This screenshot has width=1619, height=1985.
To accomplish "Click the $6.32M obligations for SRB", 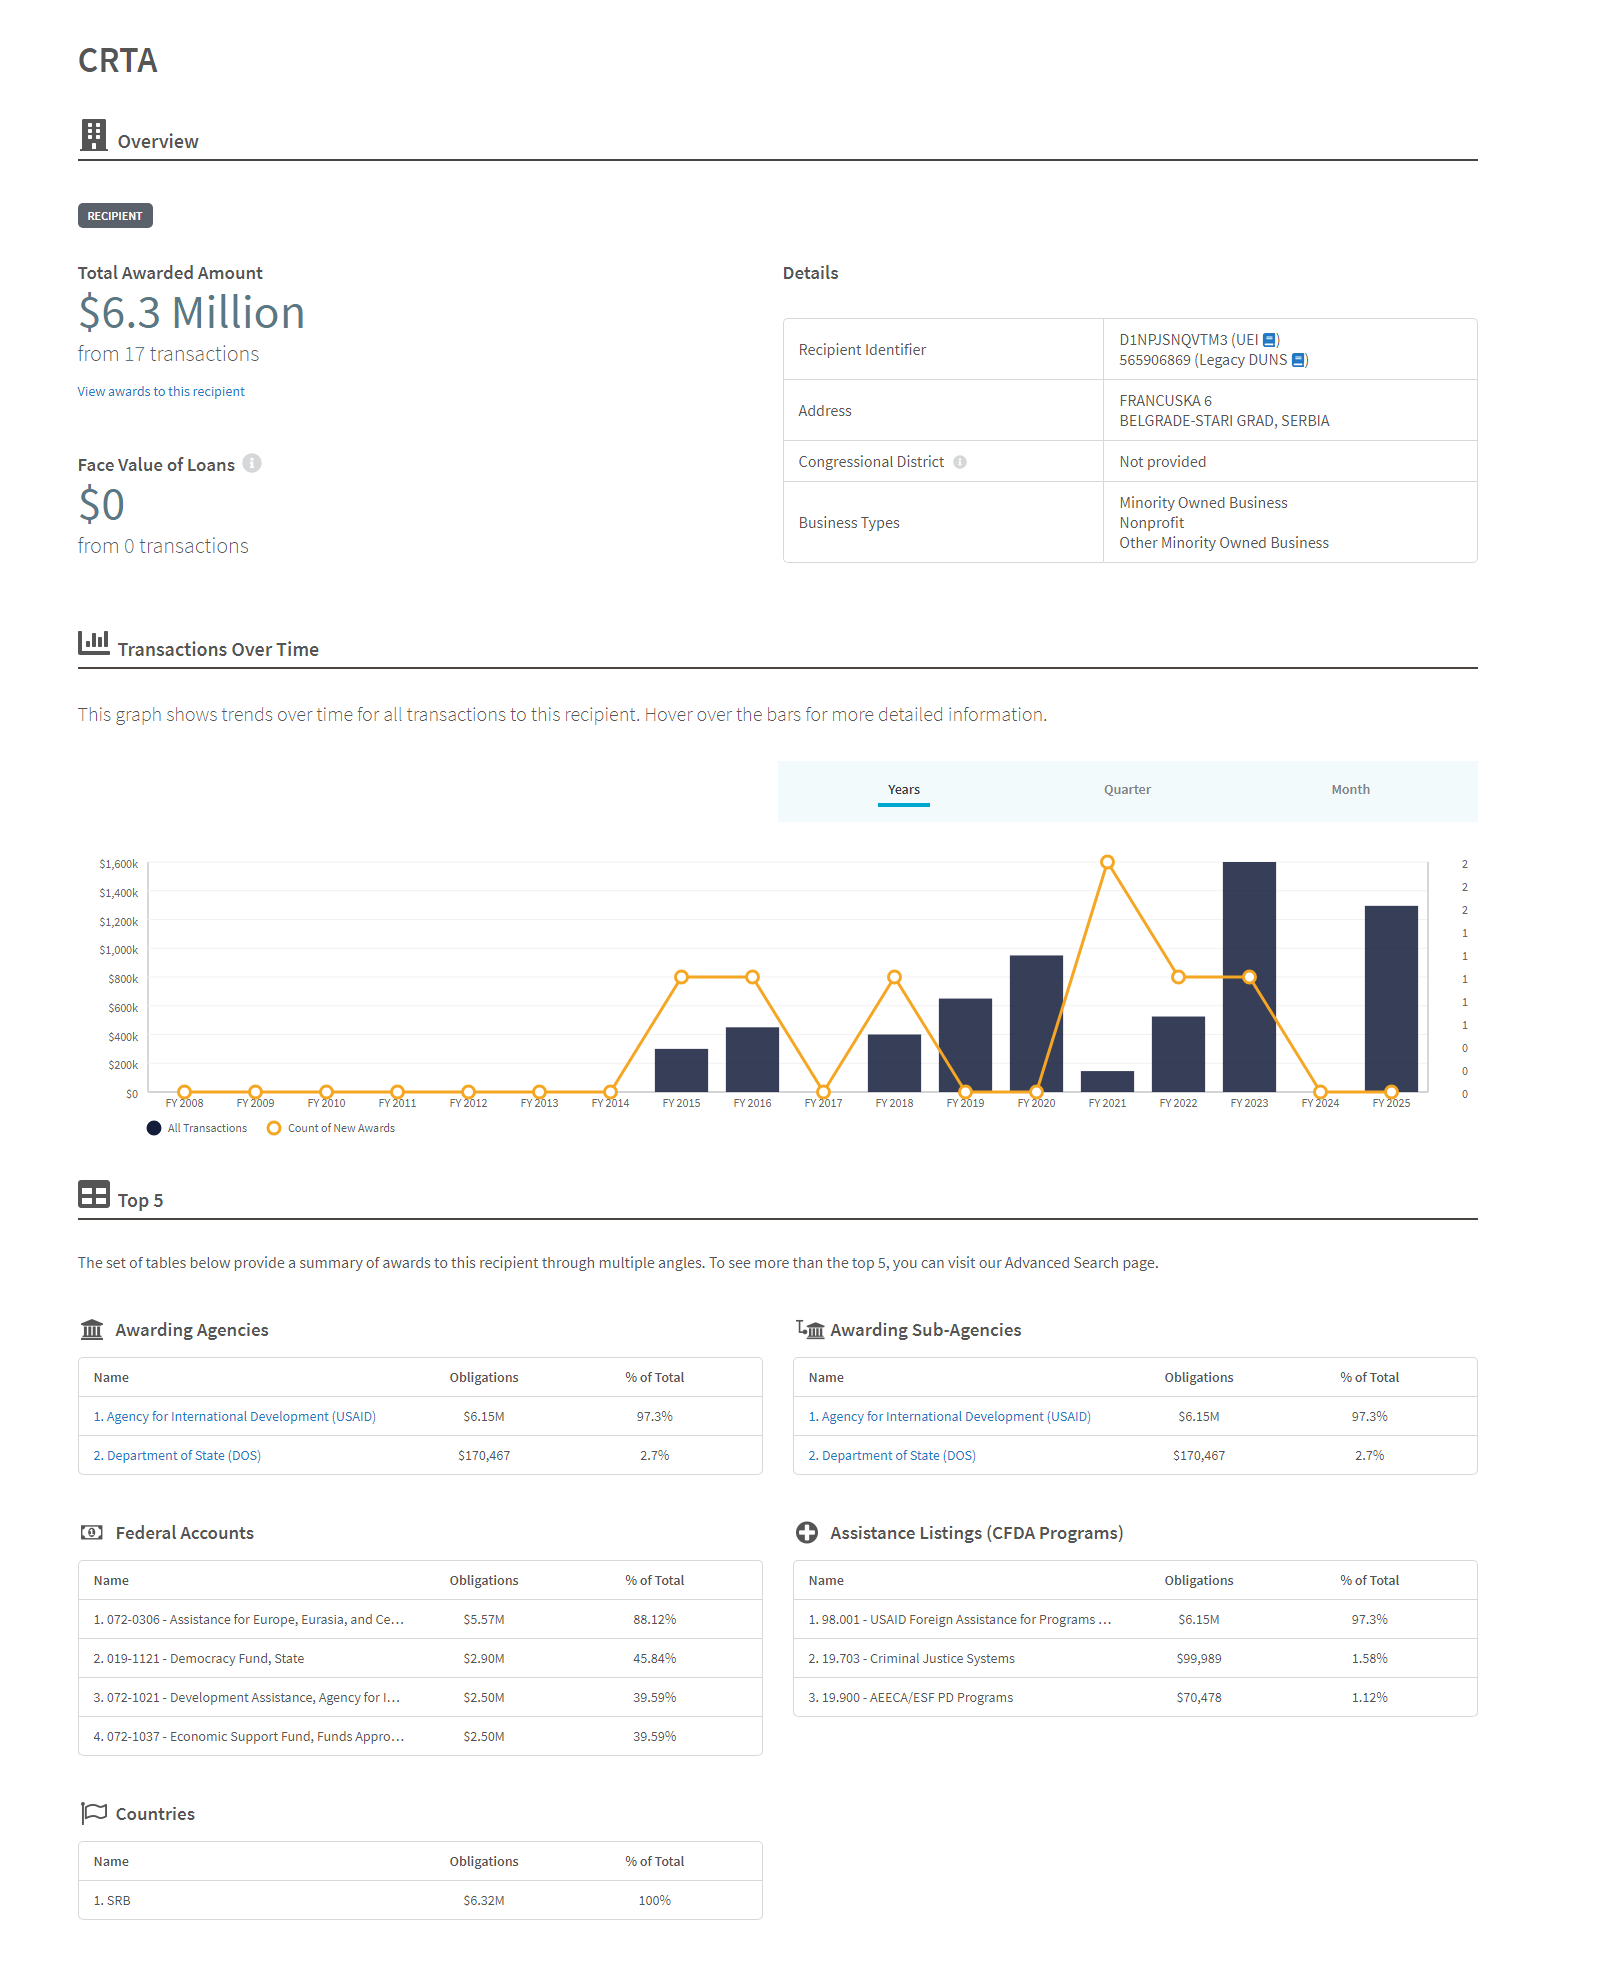I will pos(484,1901).
